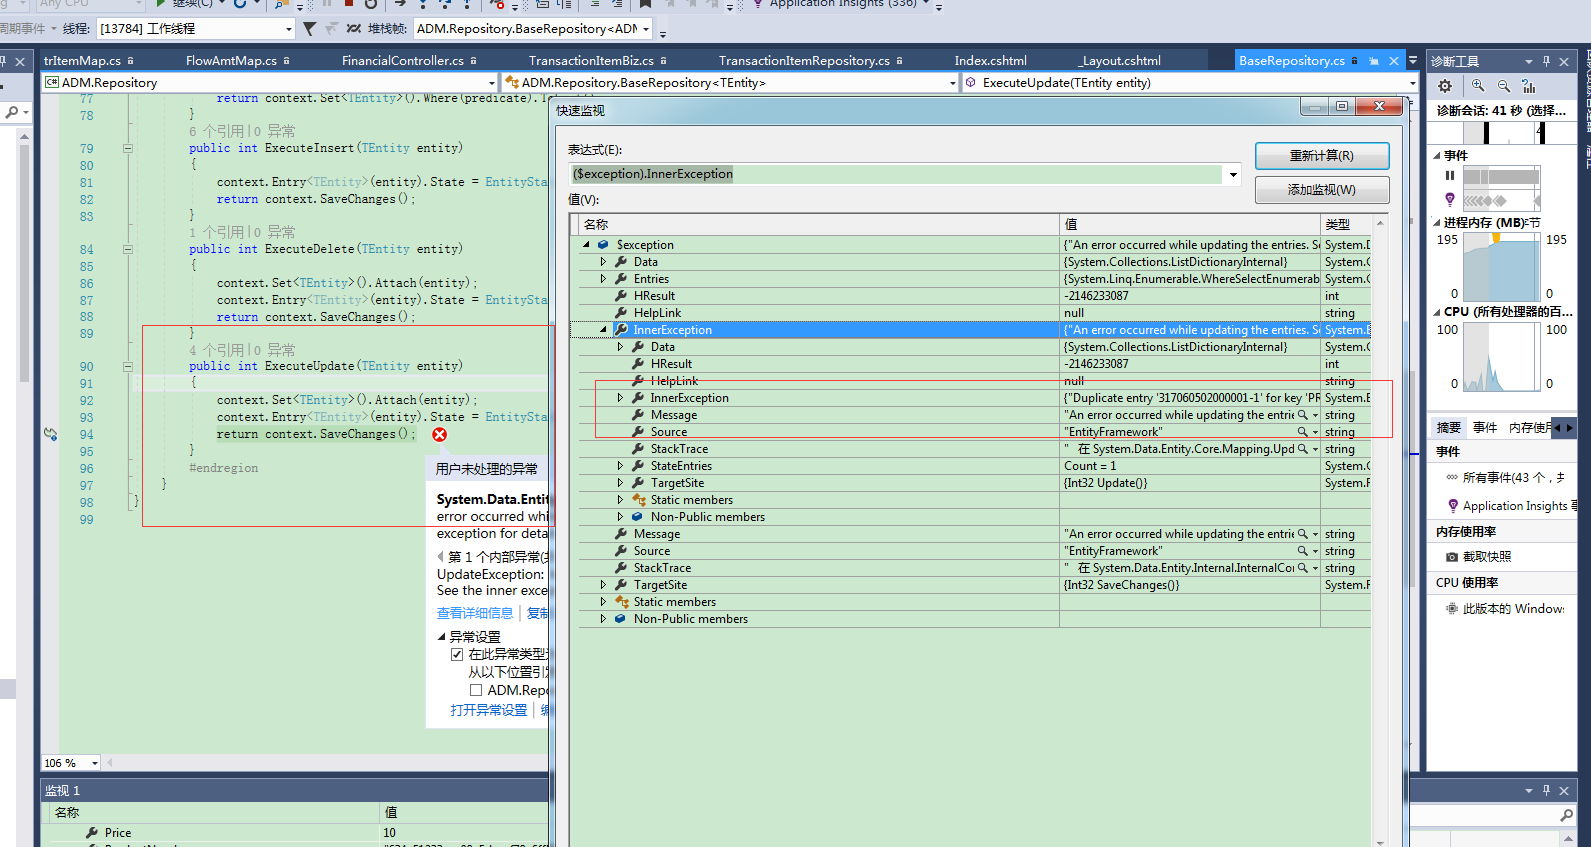Image resolution: width=1591 pixels, height=847 pixels.
Task: Reset the diagnostic timeline view to selection
Action: click(1528, 86)
